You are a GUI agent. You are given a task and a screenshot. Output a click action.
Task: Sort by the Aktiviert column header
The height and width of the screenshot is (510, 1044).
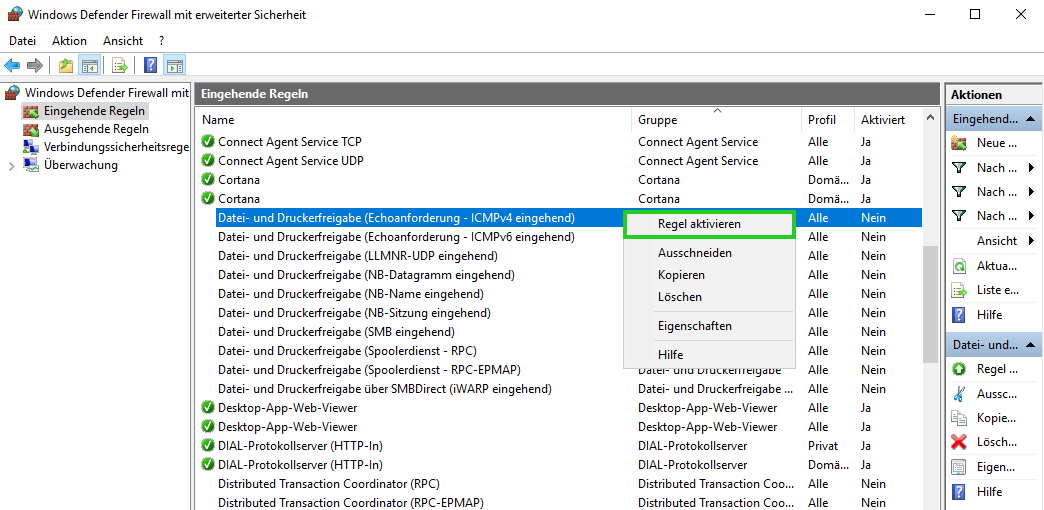(x=888, y=120)
